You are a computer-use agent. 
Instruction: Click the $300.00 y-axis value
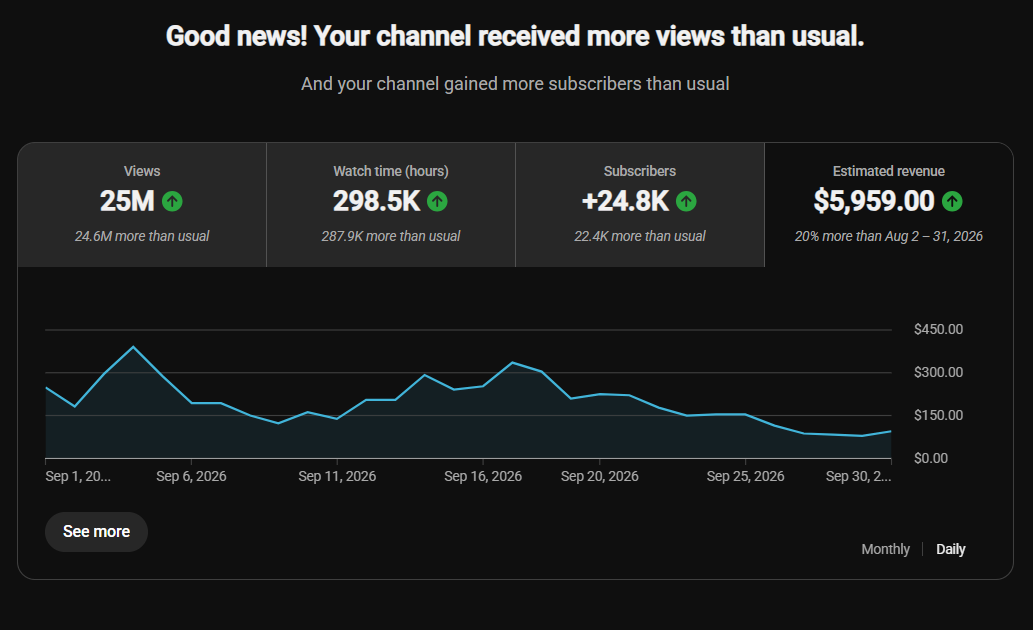(938, 372)
